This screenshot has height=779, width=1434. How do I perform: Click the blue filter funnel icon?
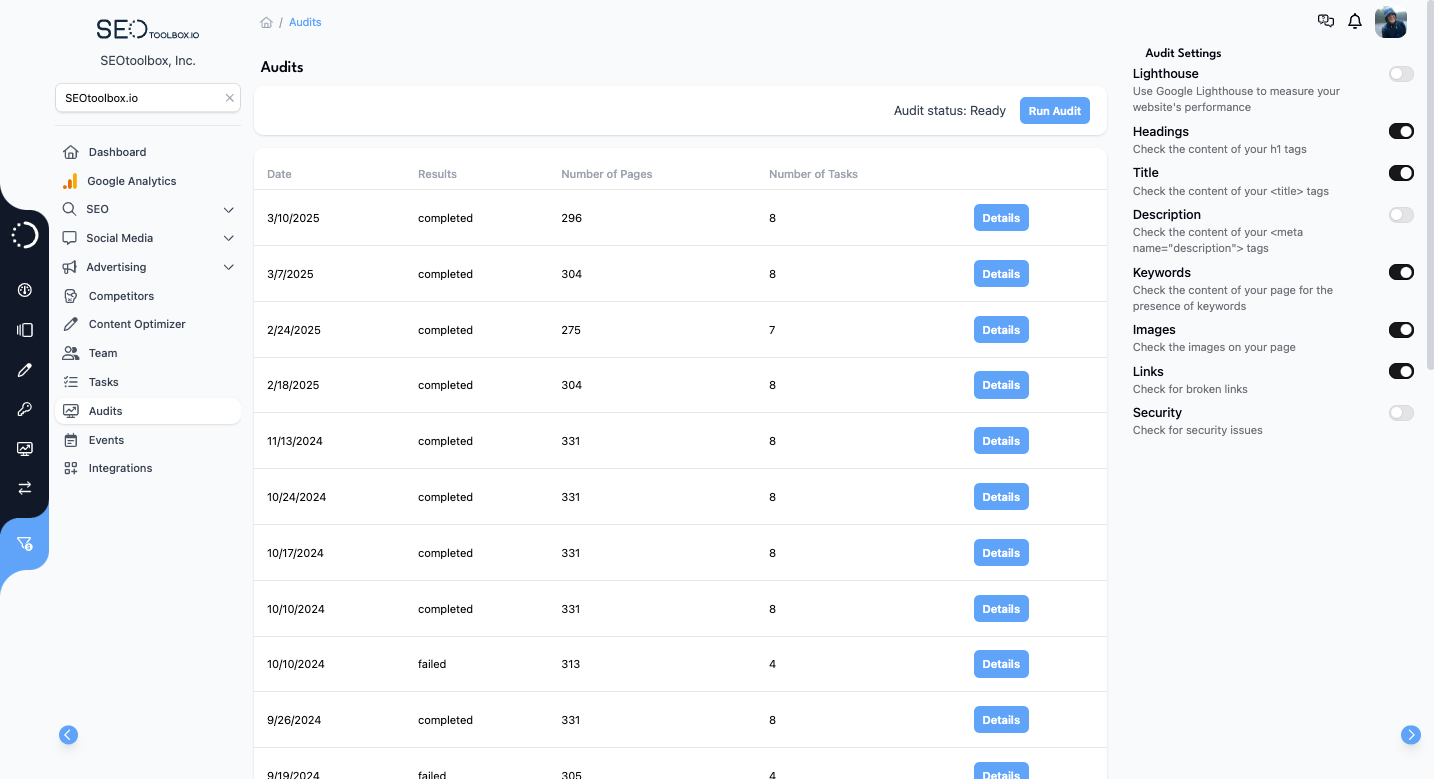coord(24,544)
